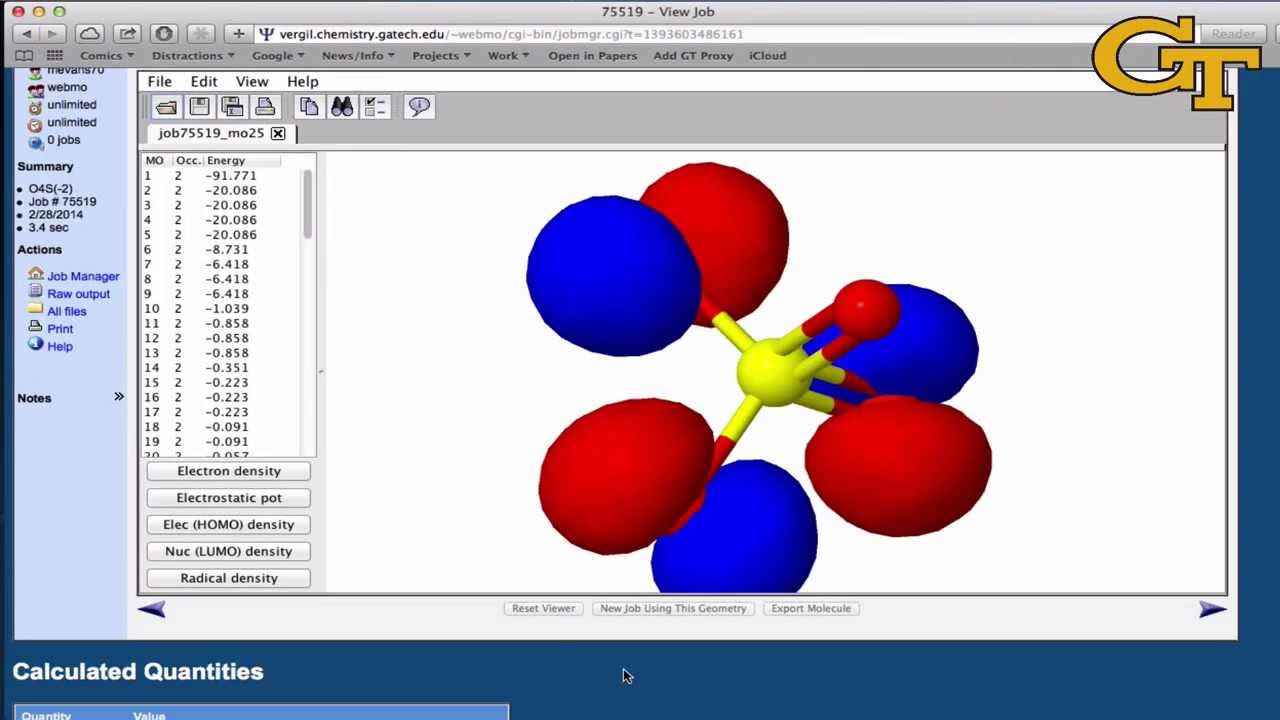Select MO 1 row with energy -91.771
Screen dimensions: 1280x720
point(222,176)
